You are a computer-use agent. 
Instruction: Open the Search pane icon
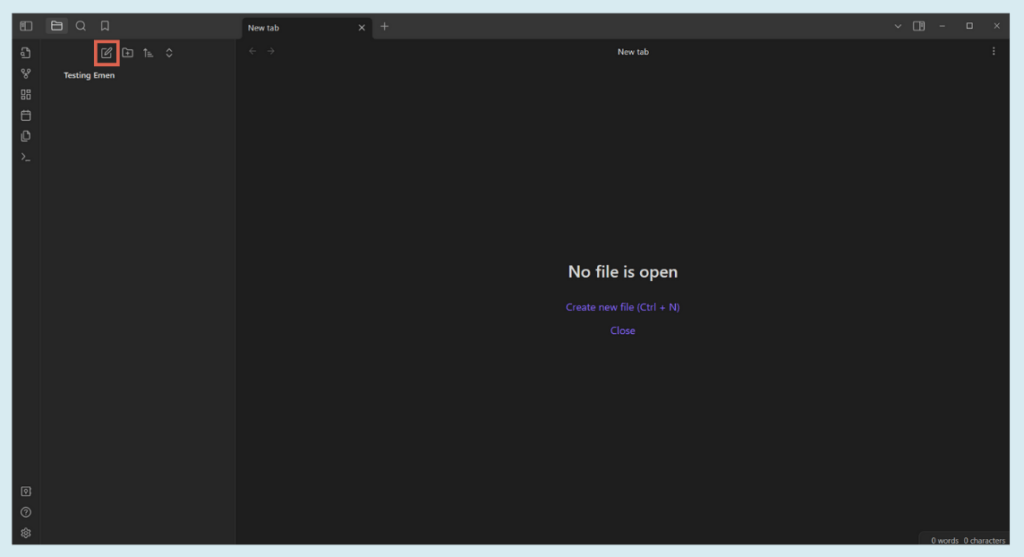pyautogui.click(x=81, y=26)
